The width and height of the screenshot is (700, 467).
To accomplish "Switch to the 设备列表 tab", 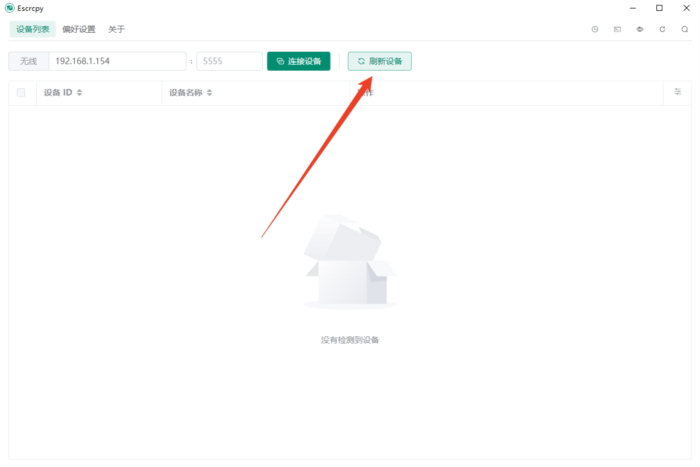I will pyautogui.click(x=32, y=29).
